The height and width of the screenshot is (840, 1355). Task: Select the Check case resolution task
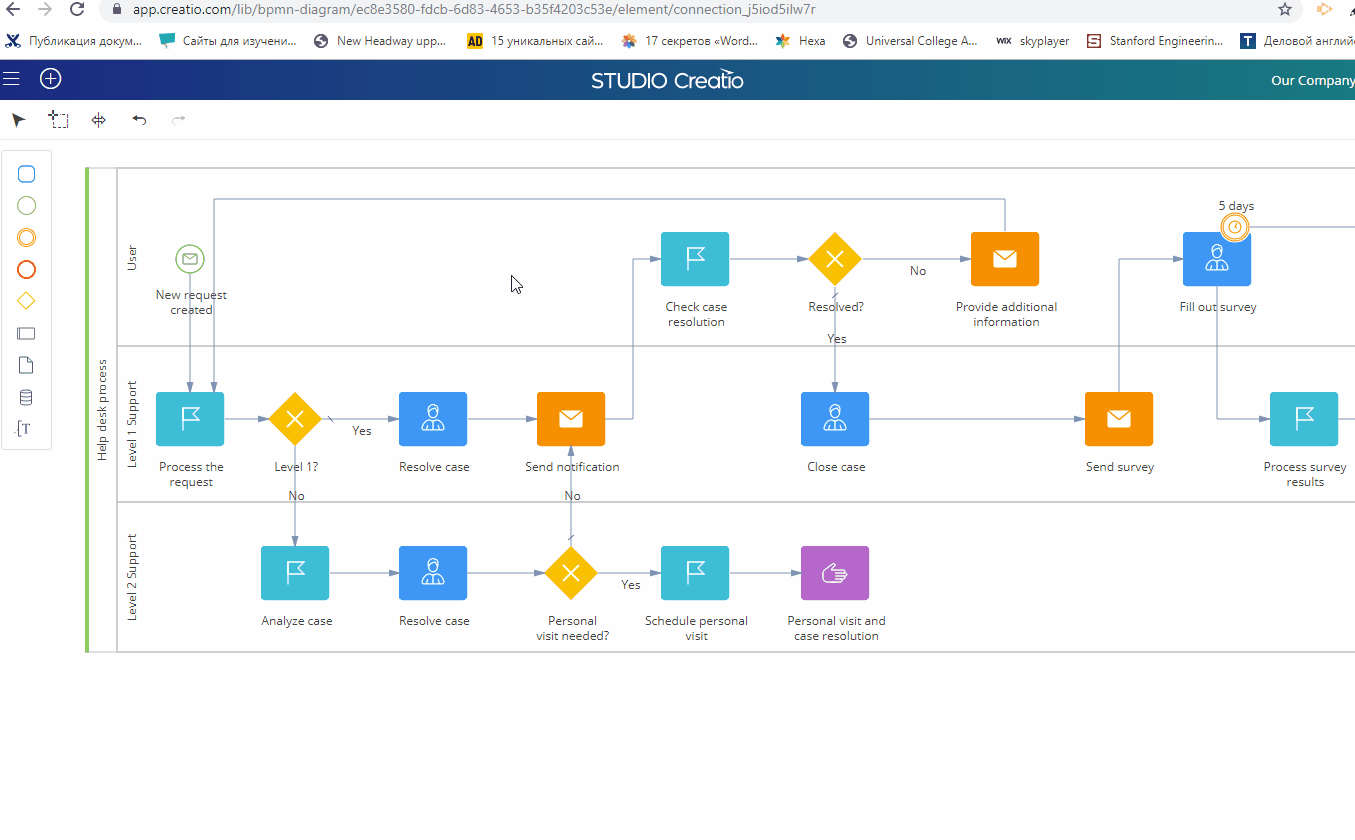[x=695, y=259]
